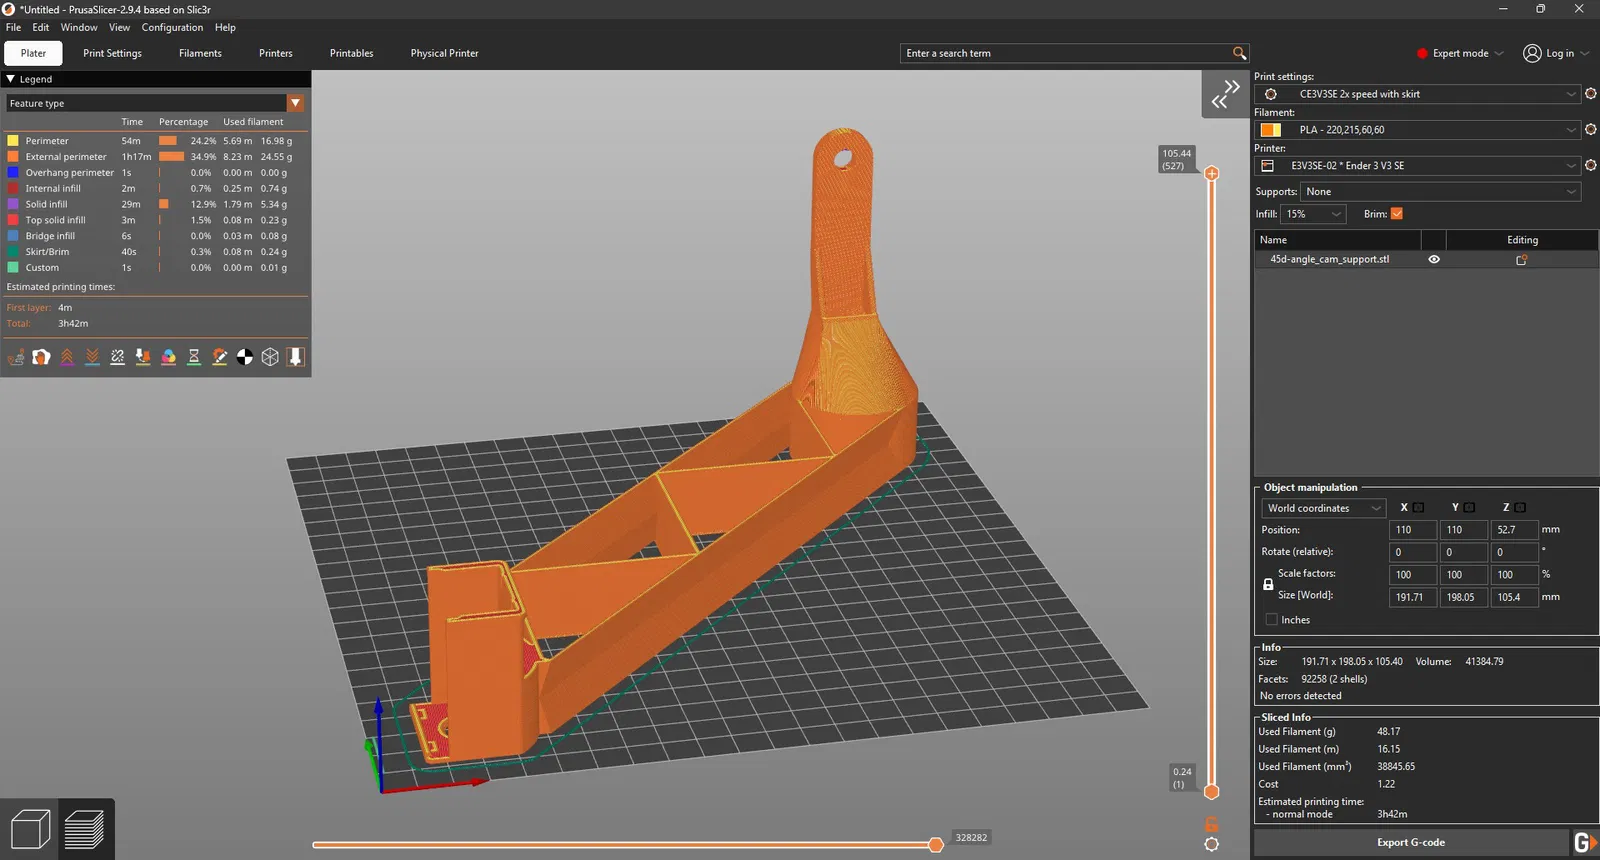Switch to 3D editor view cube icon
This screenshot has height=860, width=1600.
point(30,830)
